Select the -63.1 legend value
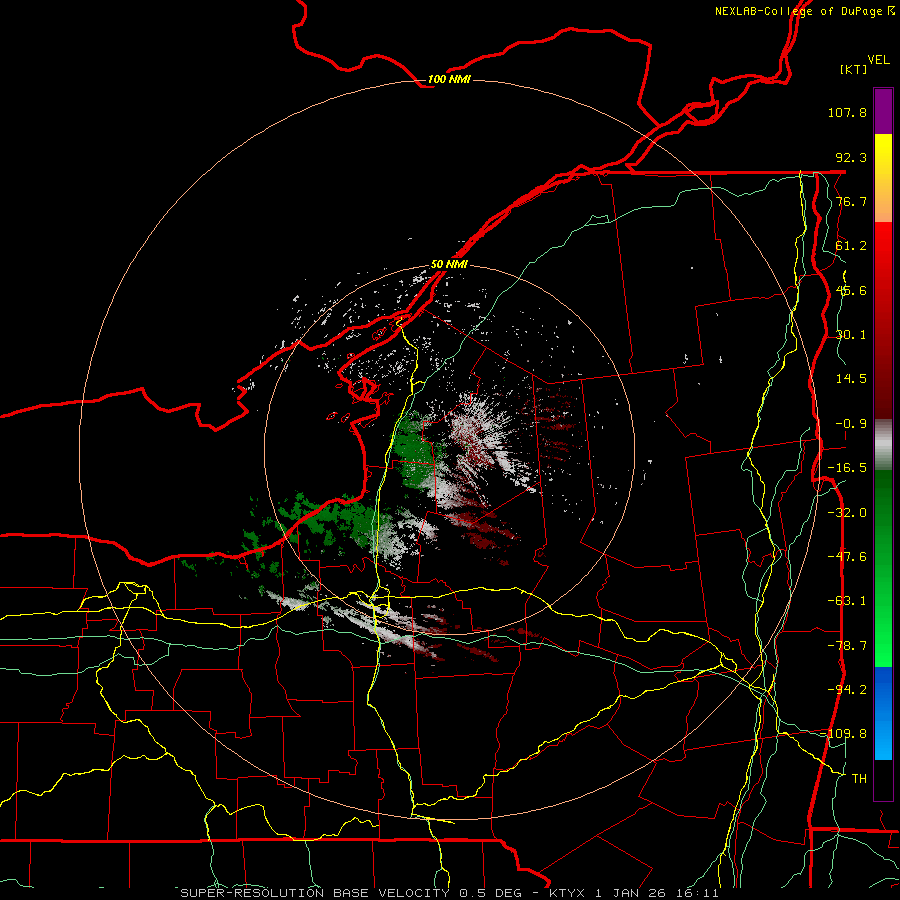 pos(847,601)
